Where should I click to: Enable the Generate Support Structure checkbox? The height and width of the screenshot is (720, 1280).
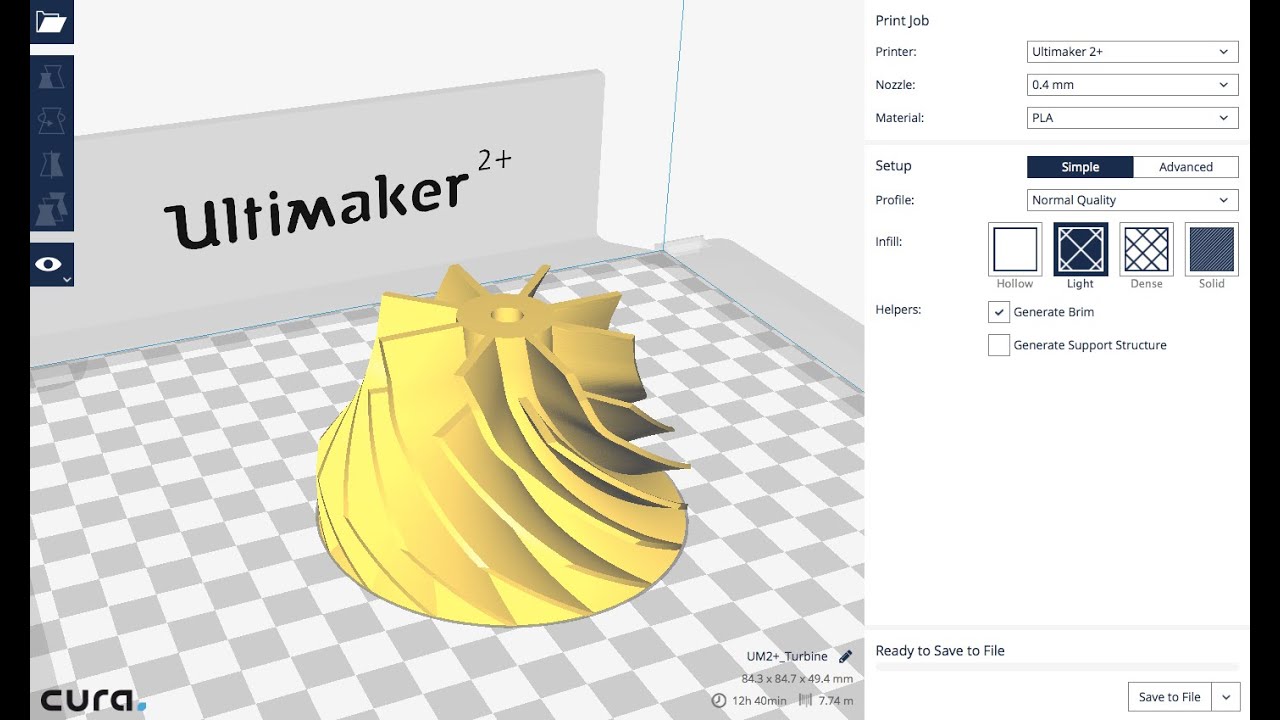(x=998, y=345)
